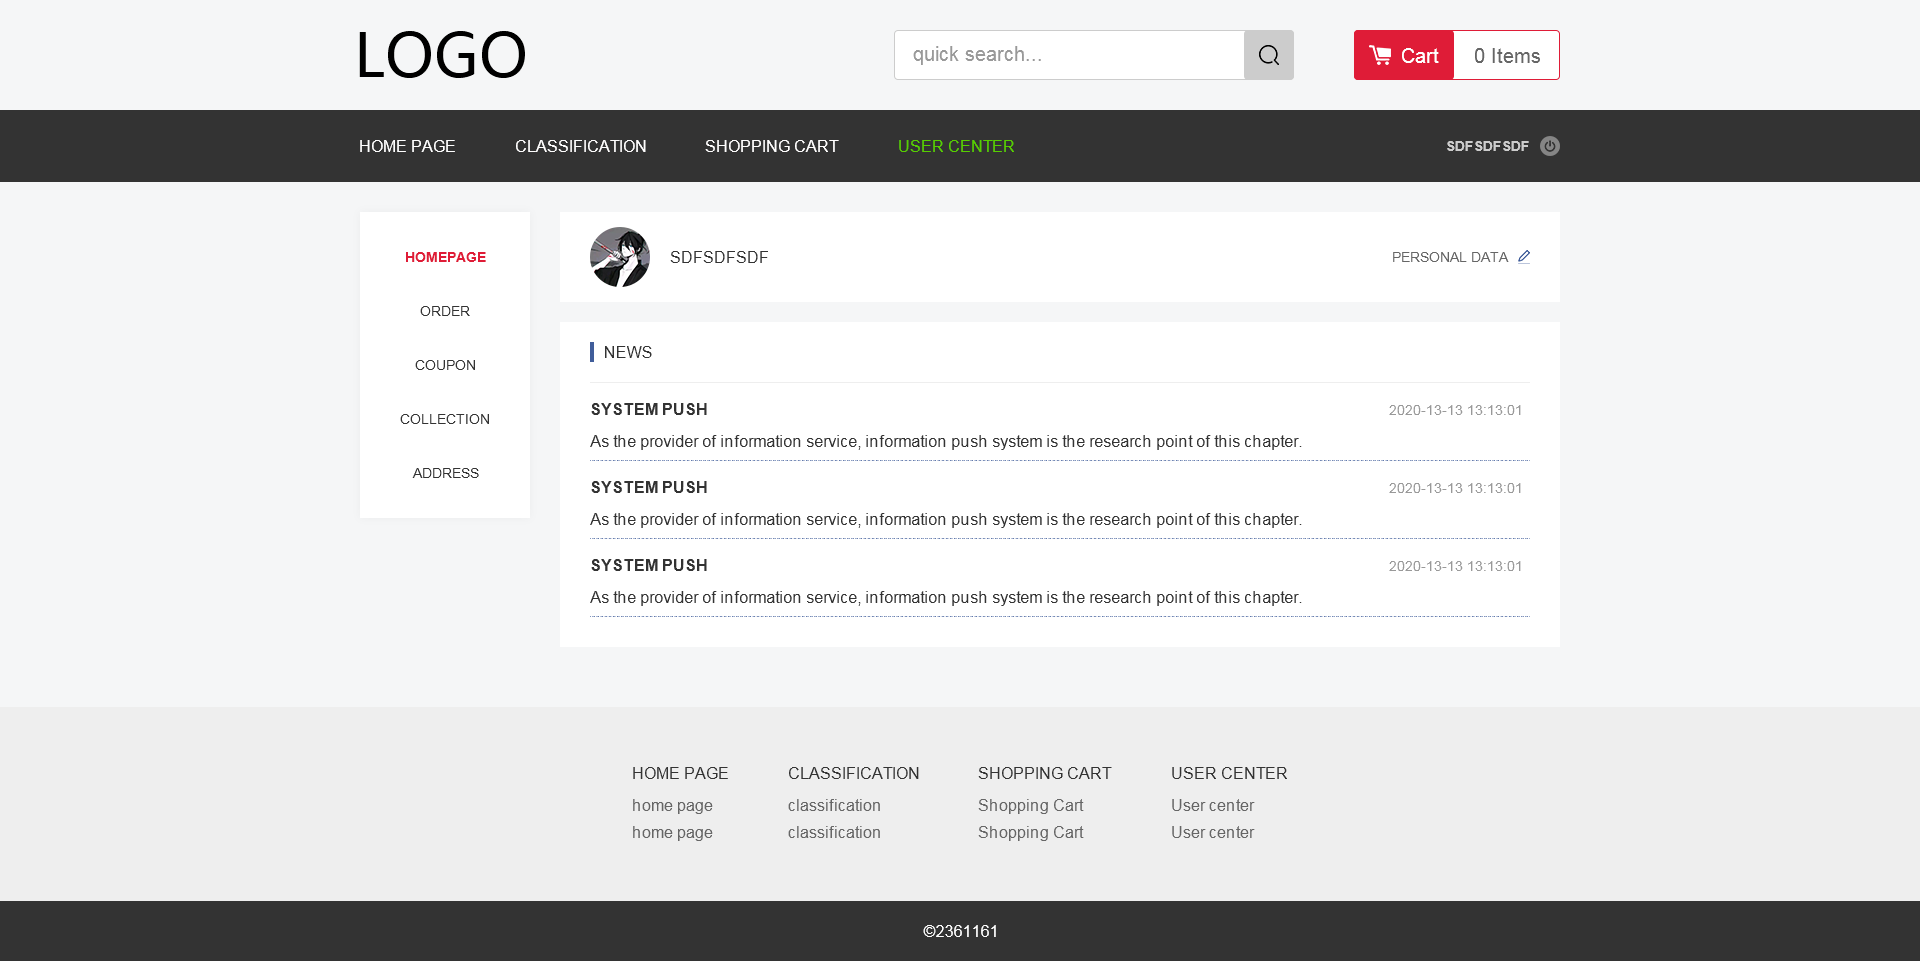Click the magnifier search icon button

pyautogui.click(x=1268, y=55)
